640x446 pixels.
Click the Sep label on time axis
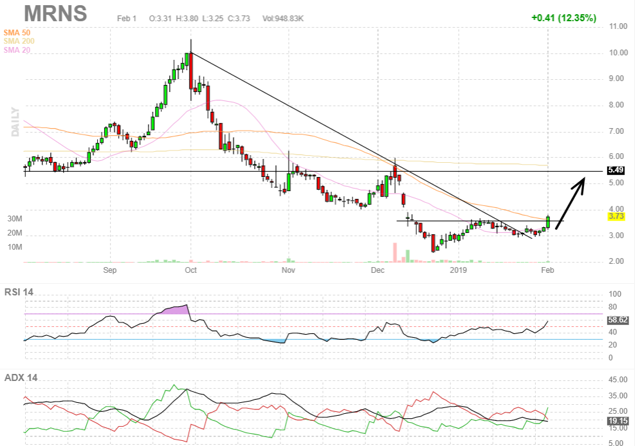(110, 270)
